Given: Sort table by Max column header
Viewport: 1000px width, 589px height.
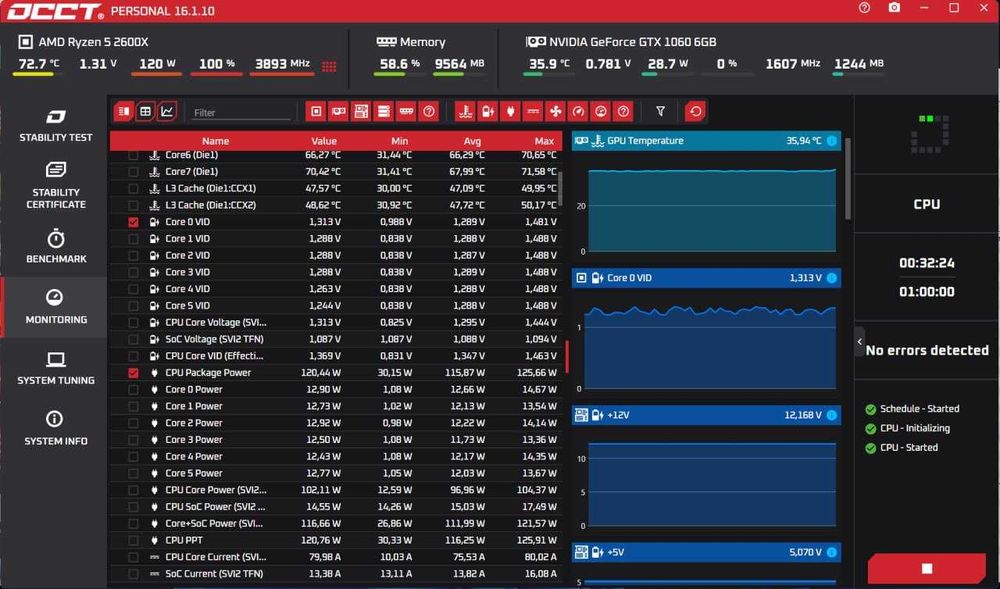Looking at the screenshot, I should (x=544, y=141).
